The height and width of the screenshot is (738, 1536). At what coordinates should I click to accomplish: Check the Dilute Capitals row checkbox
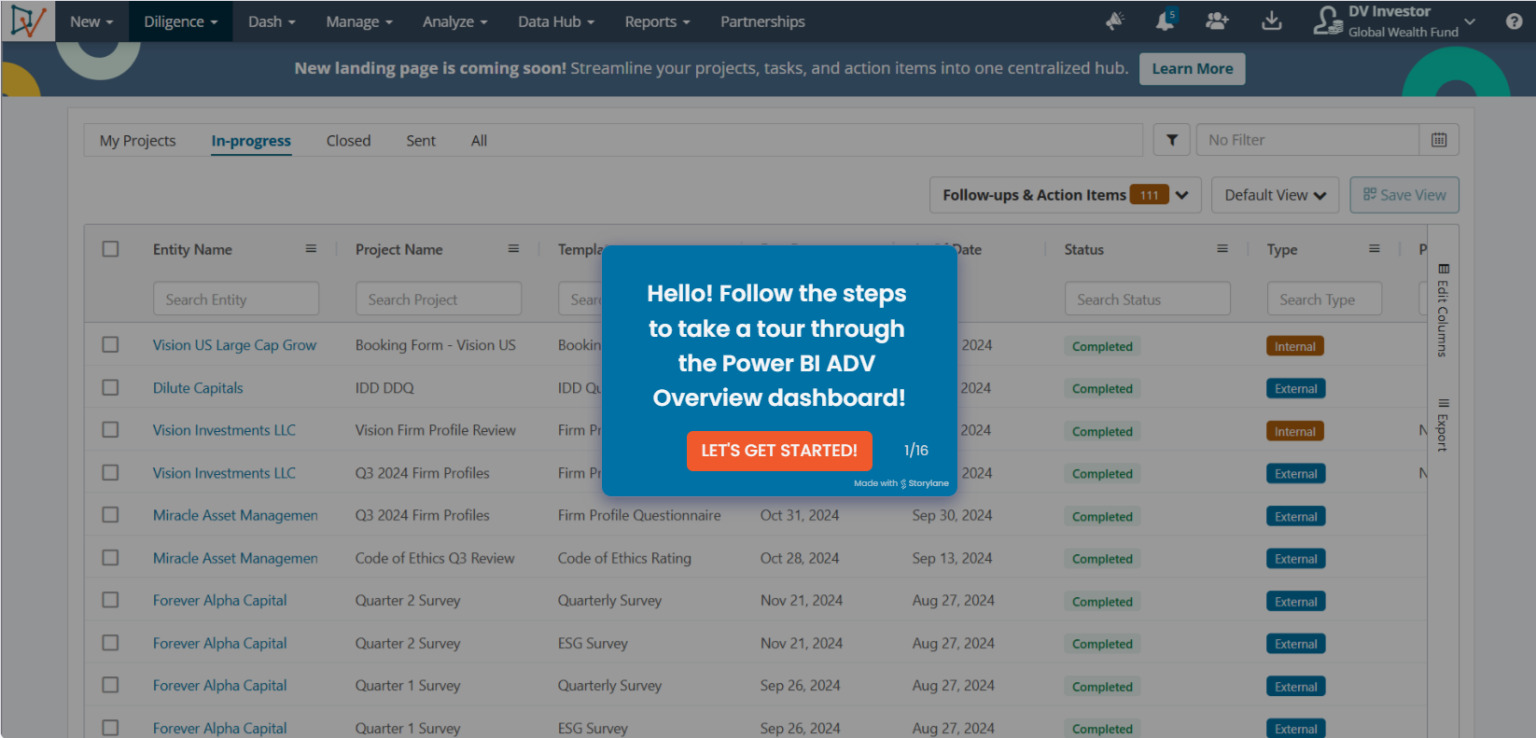pos(110,388)
